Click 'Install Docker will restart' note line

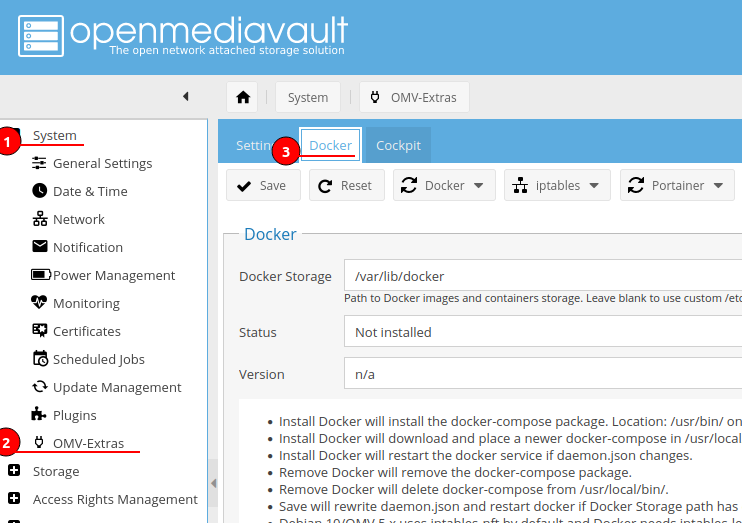coord(486,455)
